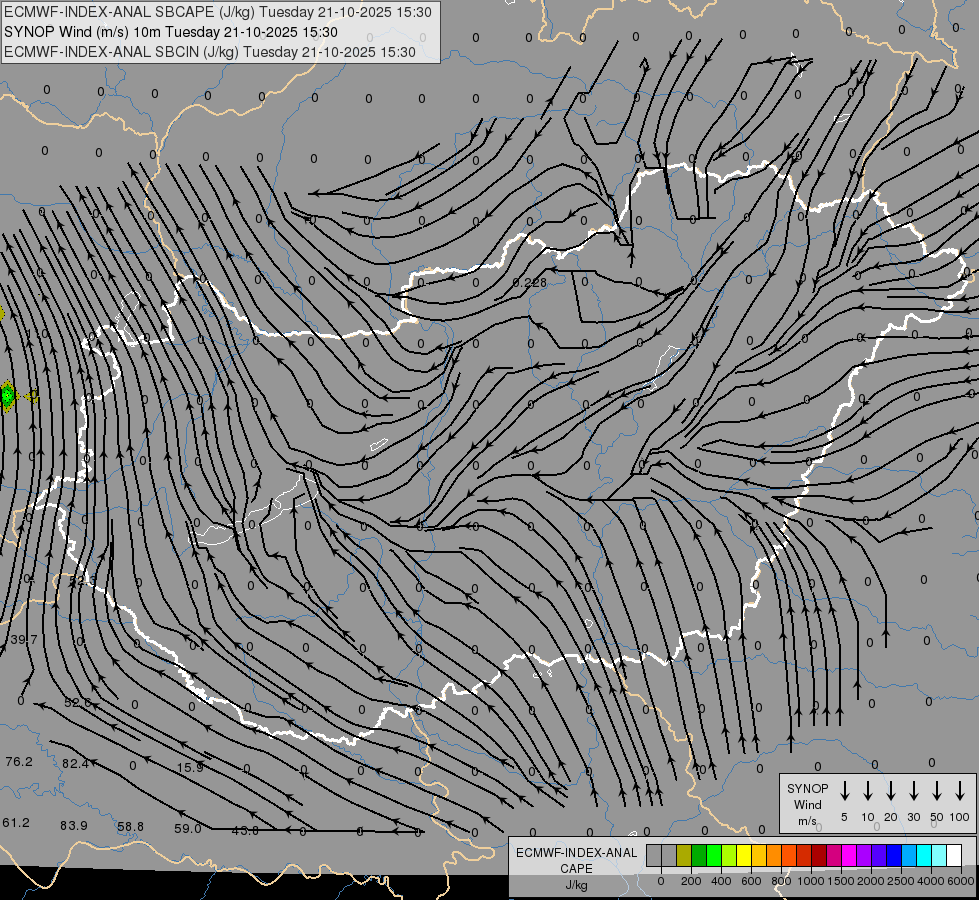Select the indigo swatch right of 2000
The width and height of the screenshot is (979, 900).
(x=880, y=855)
